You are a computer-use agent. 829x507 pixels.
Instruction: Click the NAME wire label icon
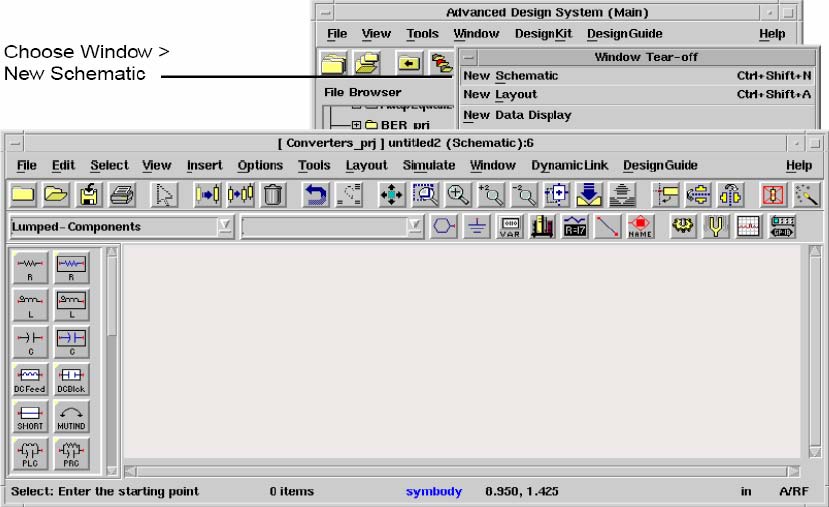[640, 227]
